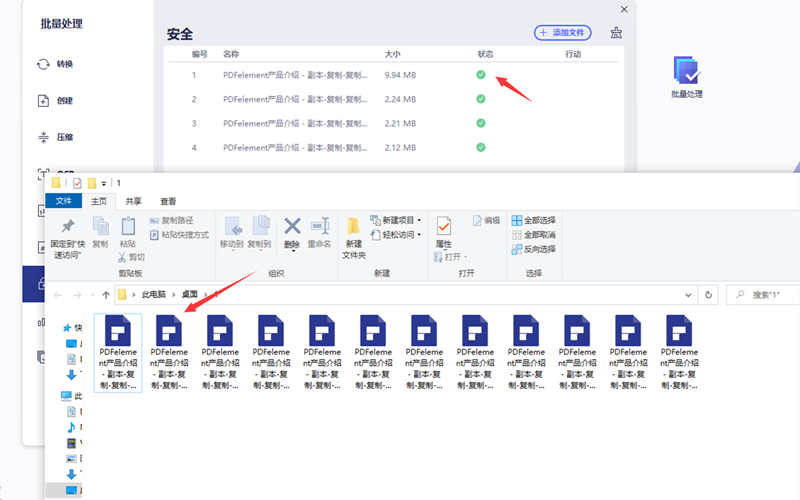Click the quick access star in the navigation pane
Image resolution: width=800 pixels, height=500 pixels.
pyautogui.click(x=67, y=328)
